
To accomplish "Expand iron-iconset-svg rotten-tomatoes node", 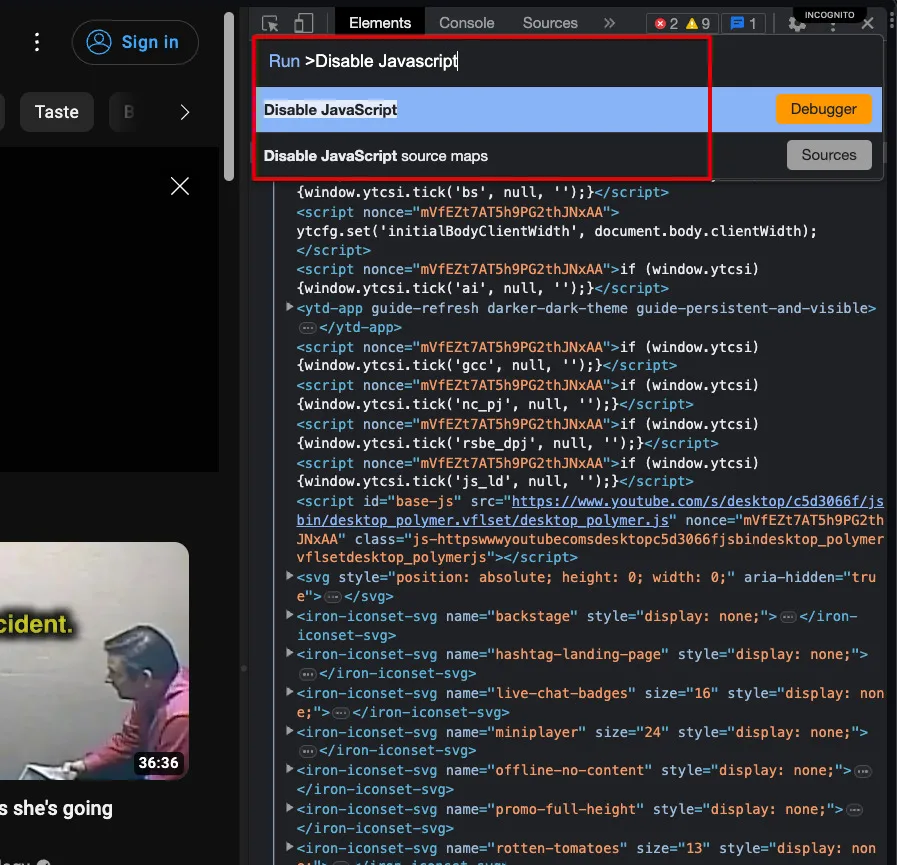I will (x=289, y=847).
